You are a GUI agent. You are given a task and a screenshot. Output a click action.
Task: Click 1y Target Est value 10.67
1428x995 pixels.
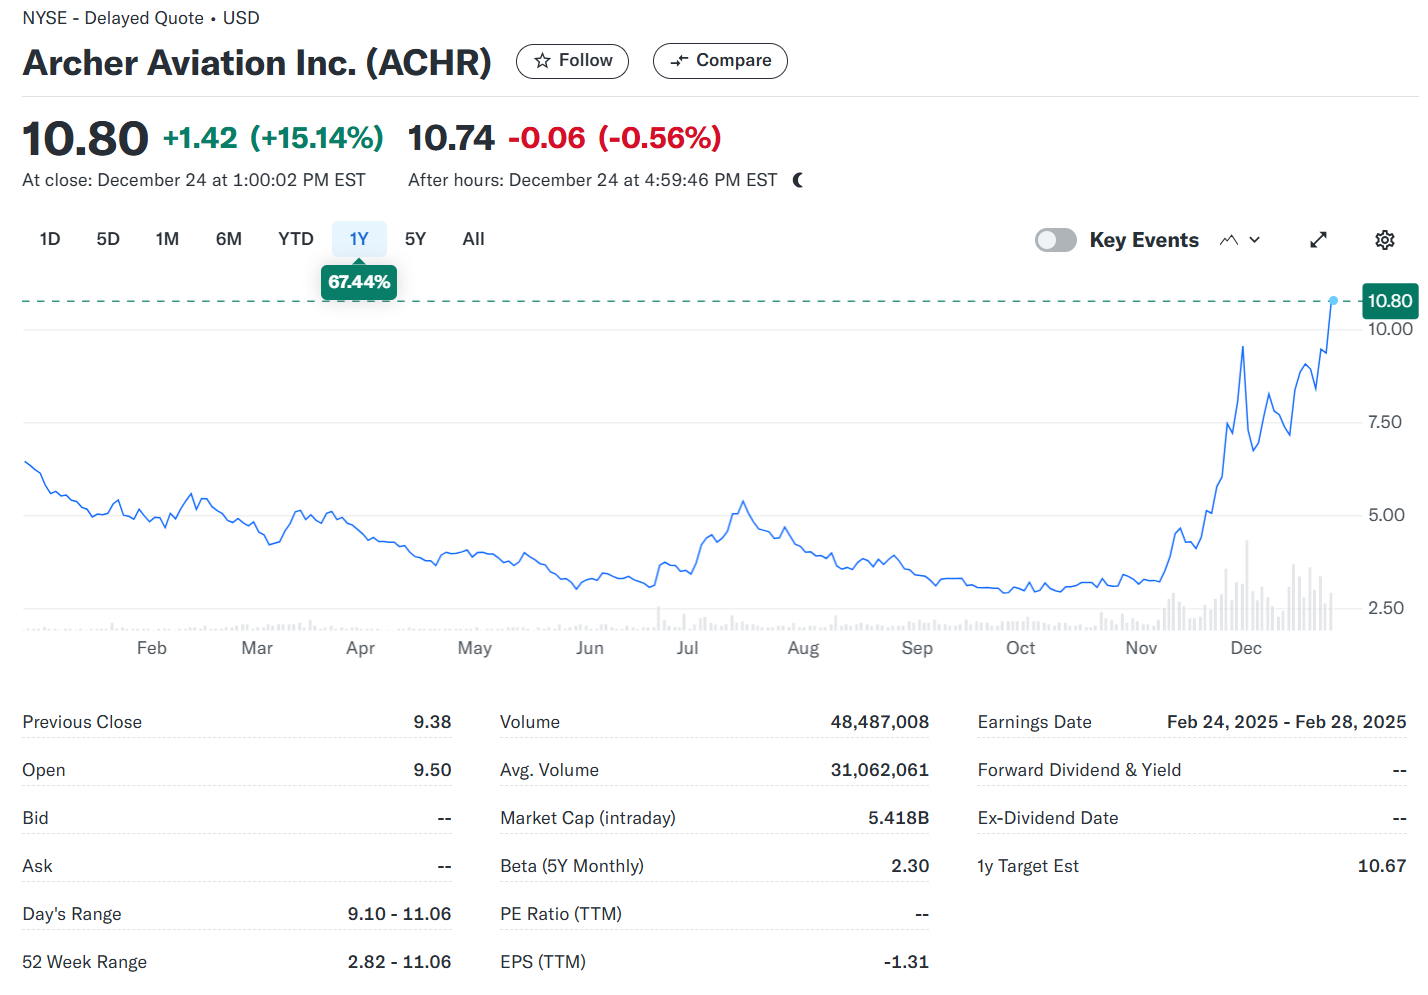pyautogui.click(x=1382, y=866)
